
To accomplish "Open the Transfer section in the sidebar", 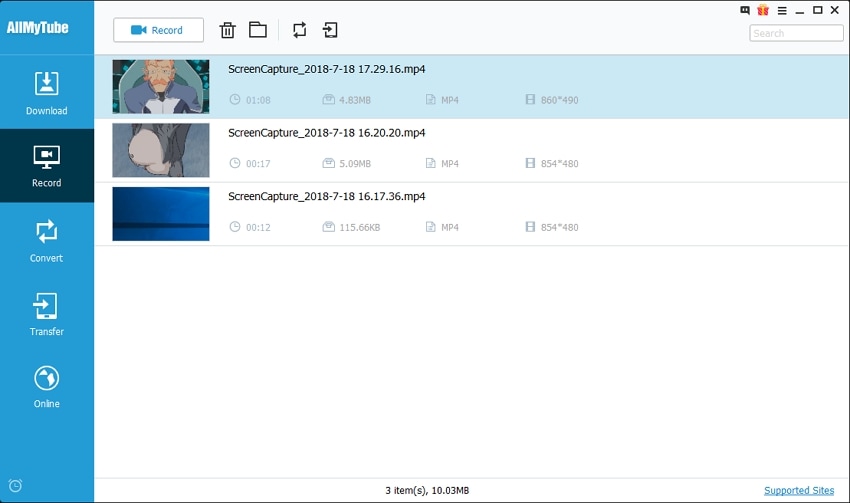I will point(47,314).
